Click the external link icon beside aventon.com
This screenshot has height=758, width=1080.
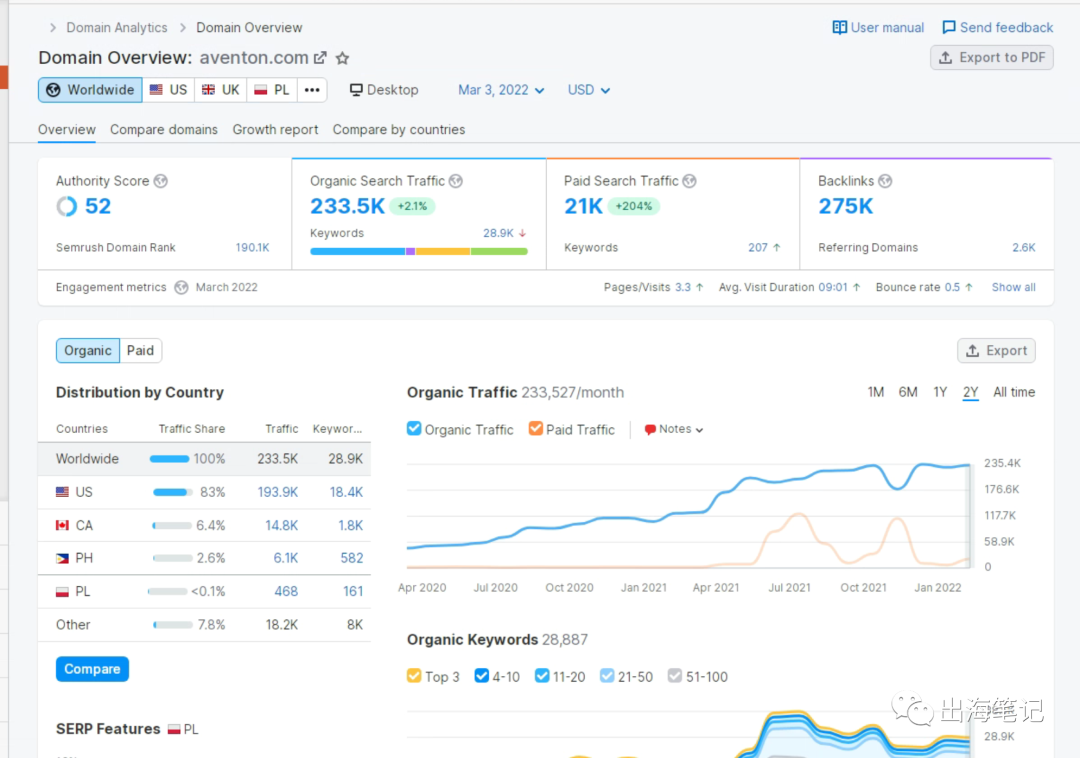pyautogui.click(x=320, y=58)
